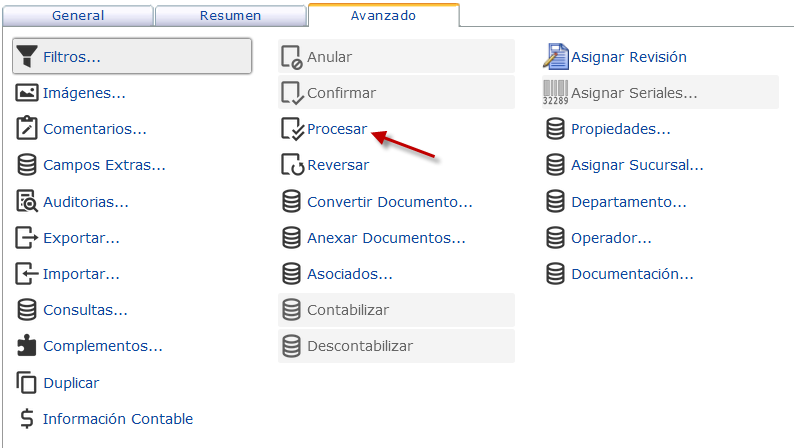Select the Avanzado tab
The width and height of the screenshot is (794, 448).
383,15
